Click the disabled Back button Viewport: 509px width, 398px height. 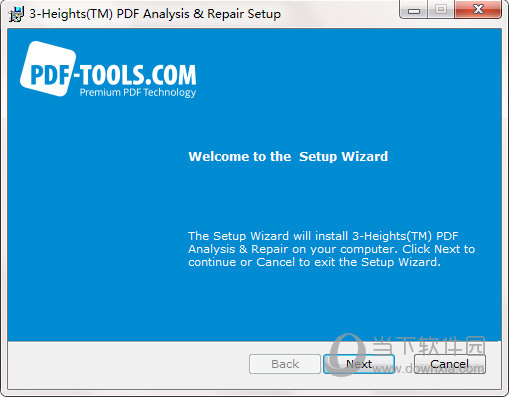[285, 364]
